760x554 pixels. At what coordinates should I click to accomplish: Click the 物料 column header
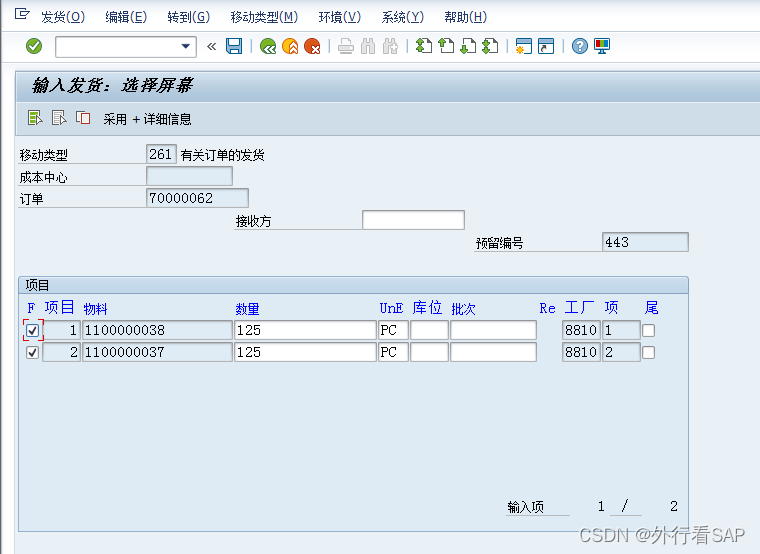(x=95, y=309)
